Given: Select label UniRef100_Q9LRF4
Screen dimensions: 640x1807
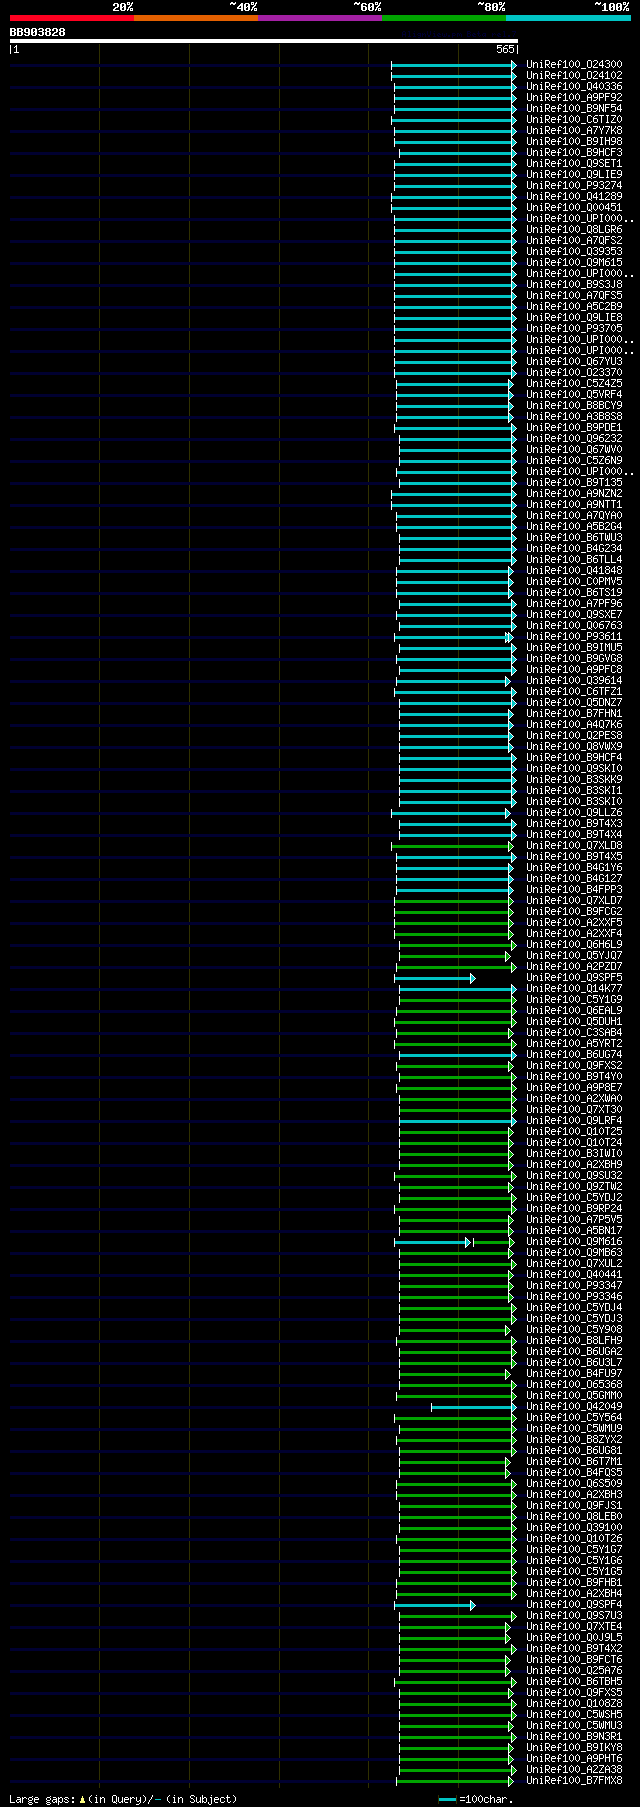Looking at the screenshot, I should [x=574, y=1121].
